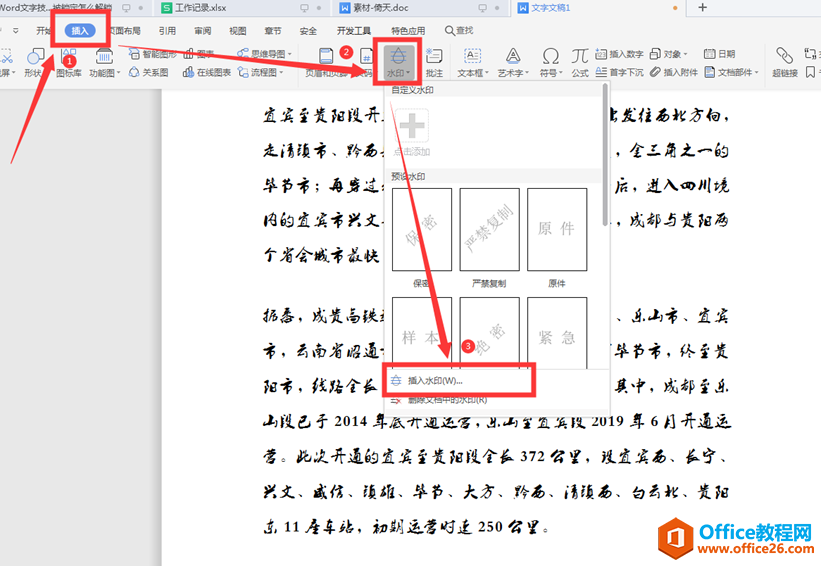Click the 超链接 hyperlink icon
Image resolution: width=821 pixels, height=566 pixels.
point(784,62)
